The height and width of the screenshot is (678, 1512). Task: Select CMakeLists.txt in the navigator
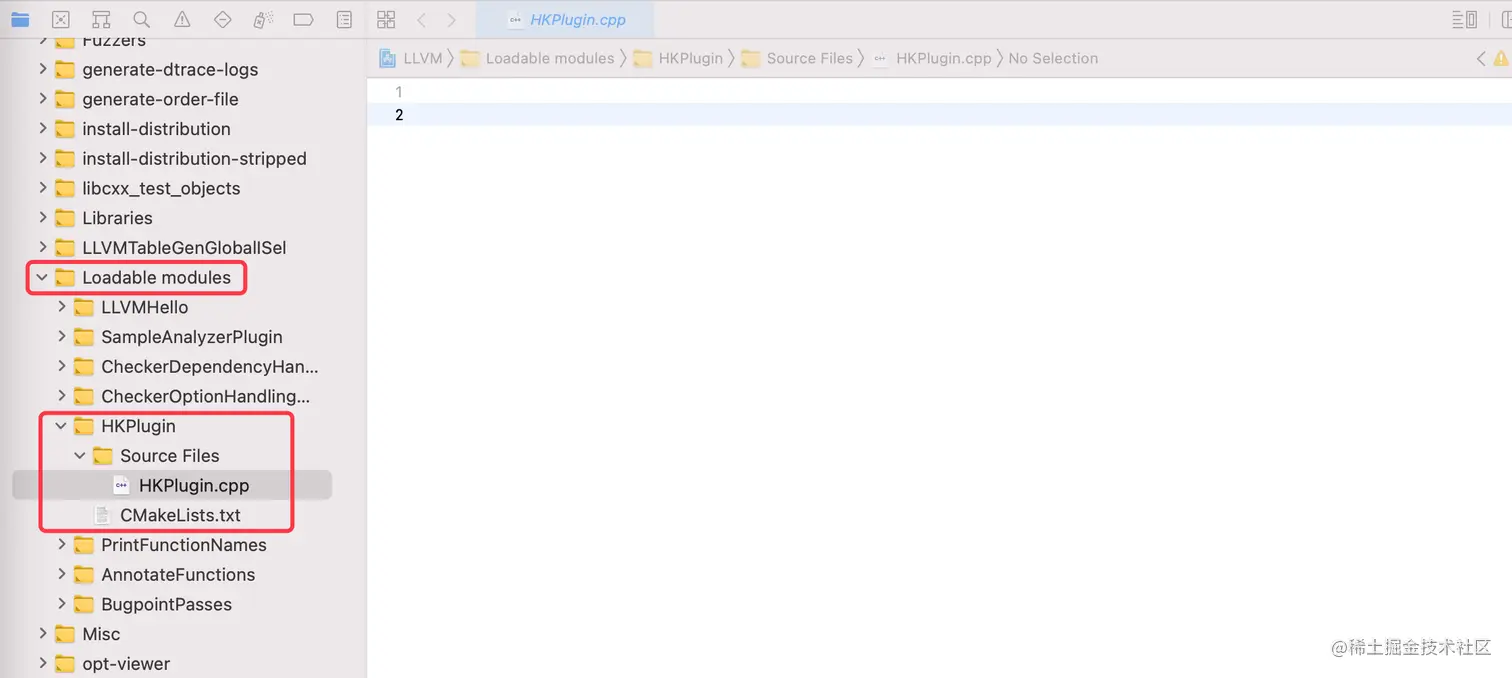[172, 515]
